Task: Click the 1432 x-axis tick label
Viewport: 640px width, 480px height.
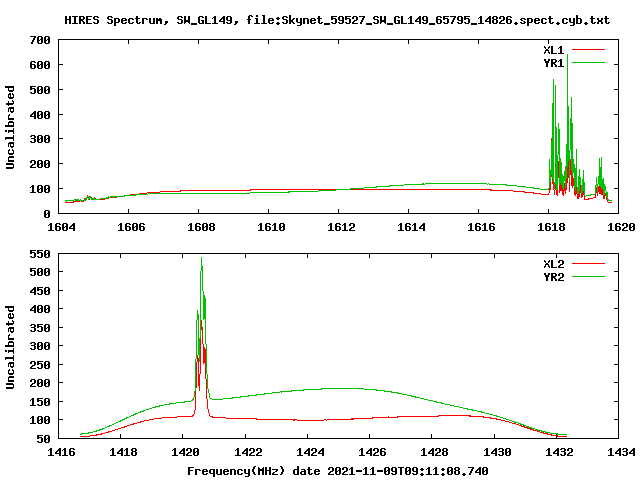Action: click(559, 452)
